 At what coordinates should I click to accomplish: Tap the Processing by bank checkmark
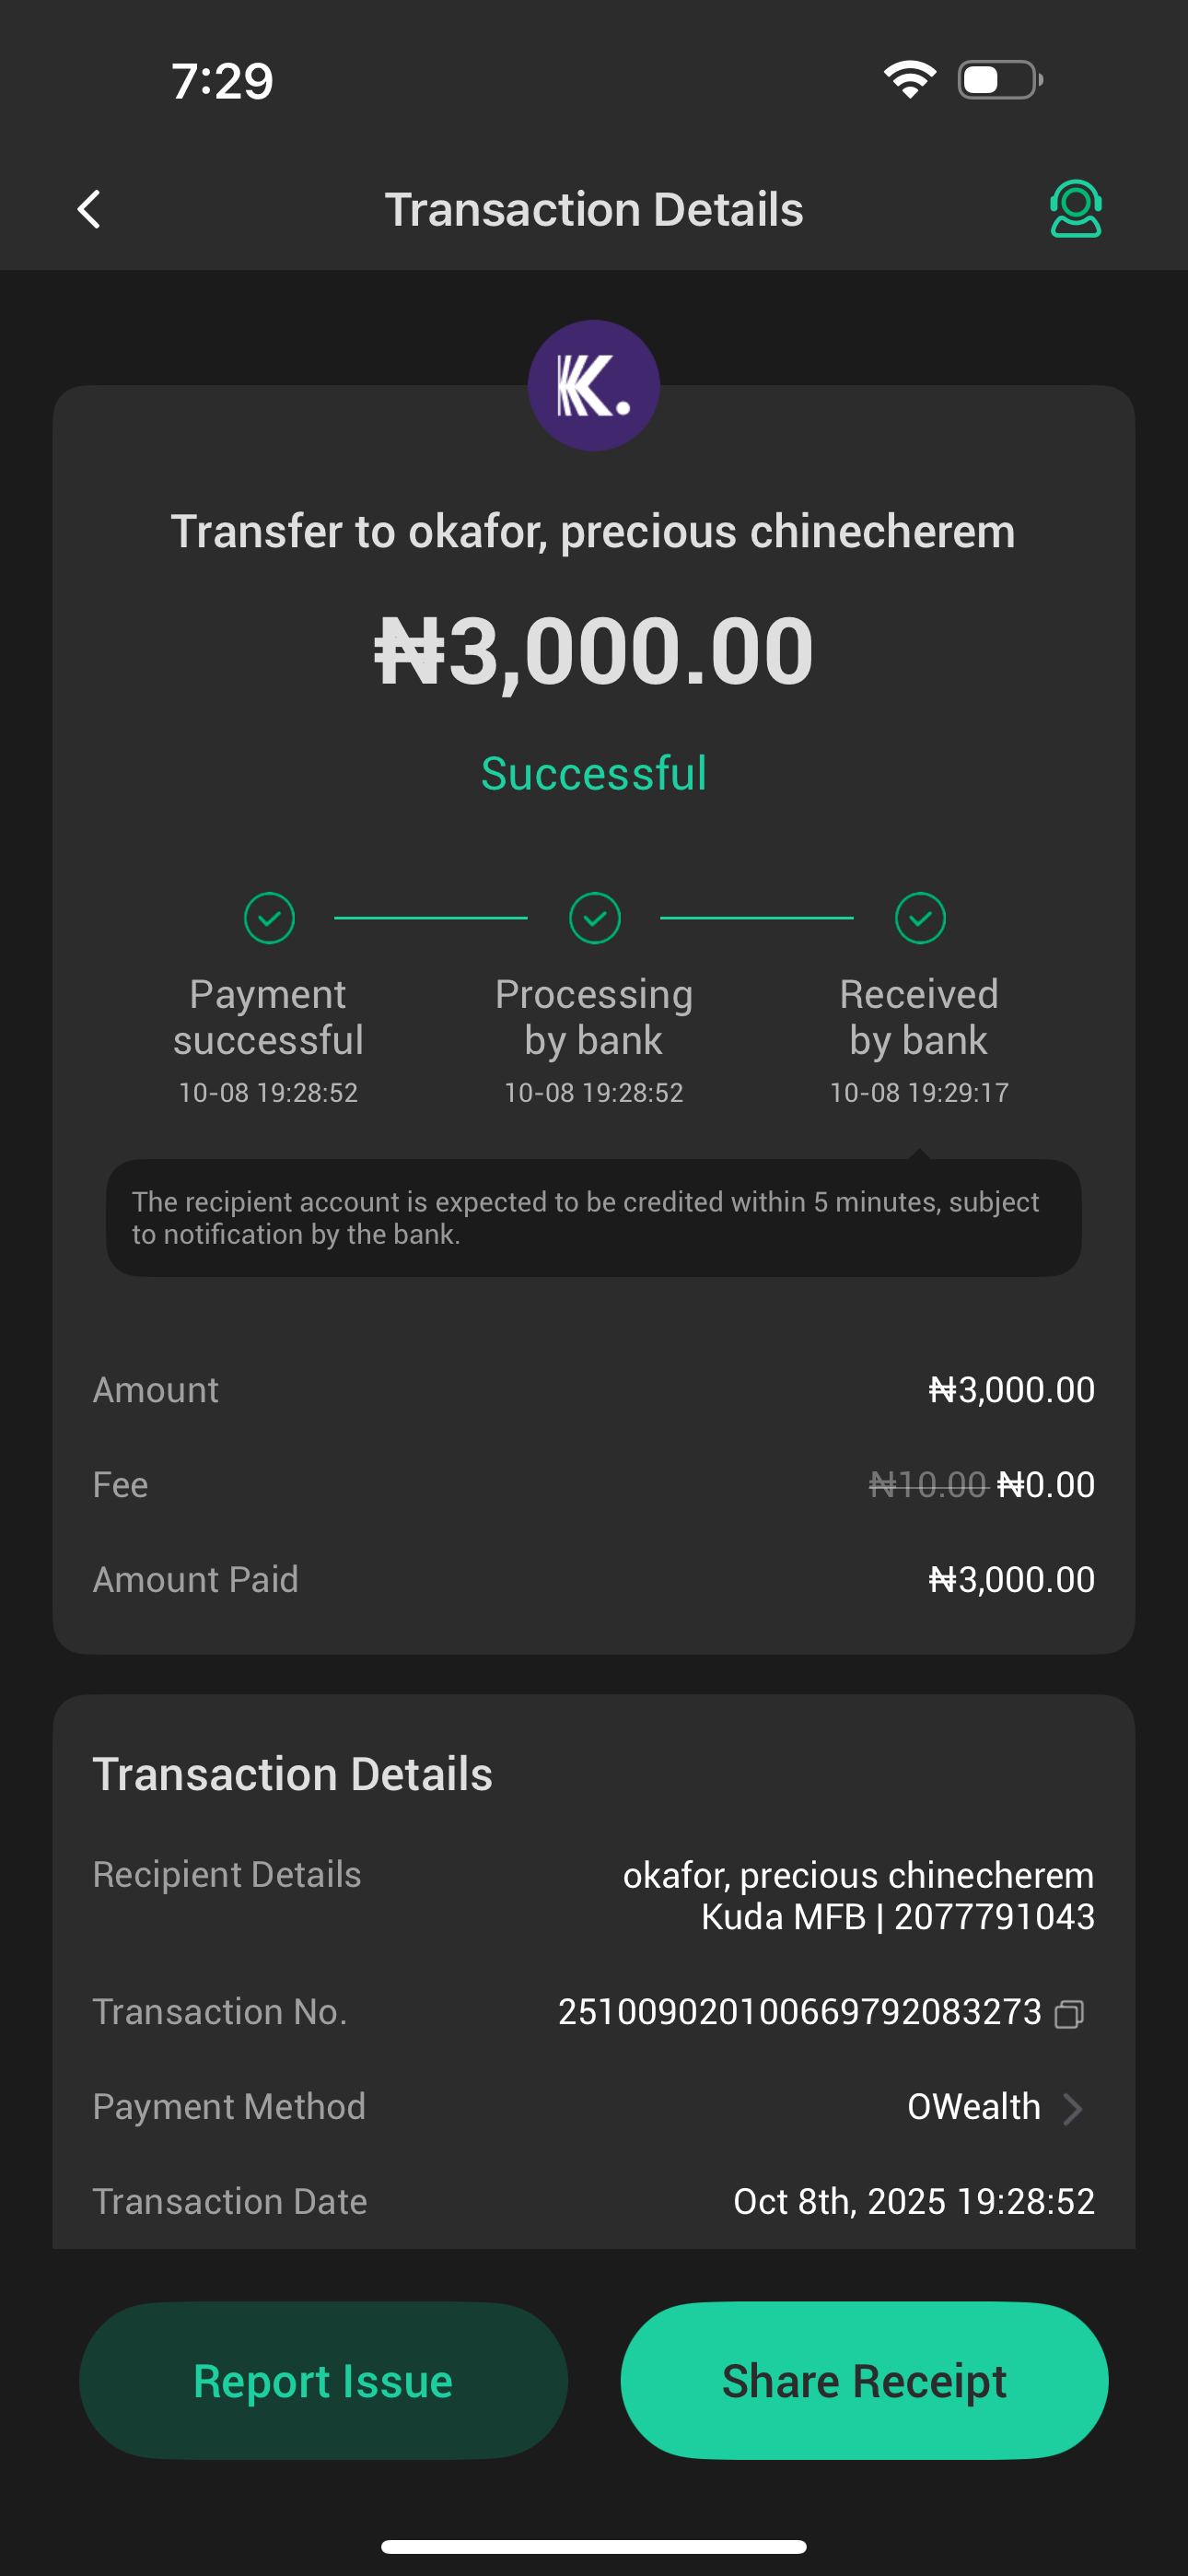click(x=594, y=918)
